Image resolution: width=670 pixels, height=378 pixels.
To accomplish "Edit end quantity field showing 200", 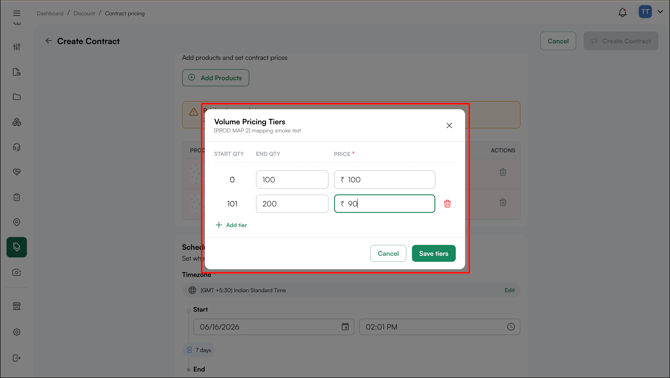I will pos(292,204).
